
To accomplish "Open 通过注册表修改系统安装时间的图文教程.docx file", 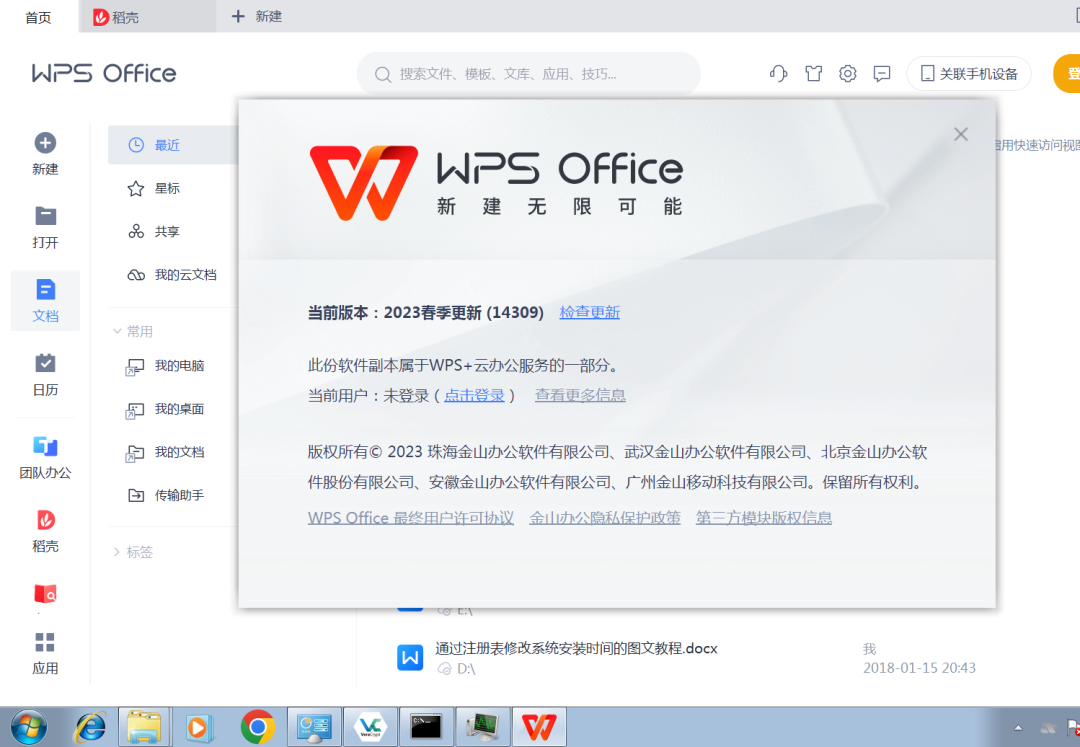I will [x=576, y=649].
